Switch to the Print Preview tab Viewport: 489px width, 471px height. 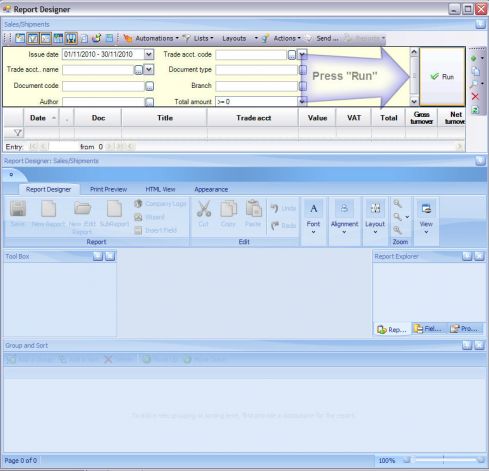[108, 189]
